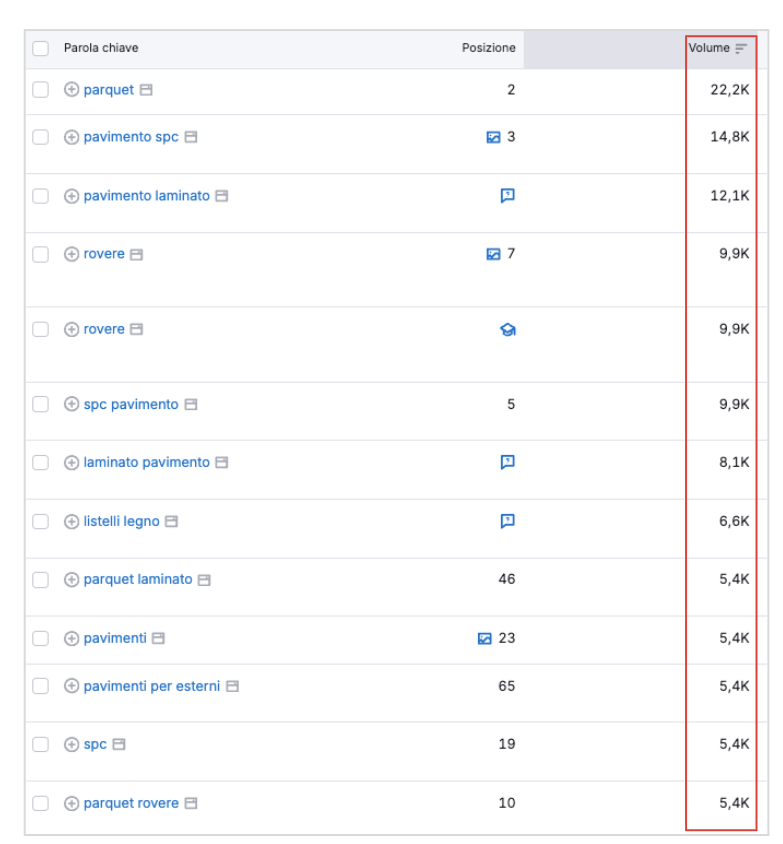The height and width of the screenshot is (844, 783).
Task: Click image pack icon in pavimento spc row
Action: (x=493, y=137)
